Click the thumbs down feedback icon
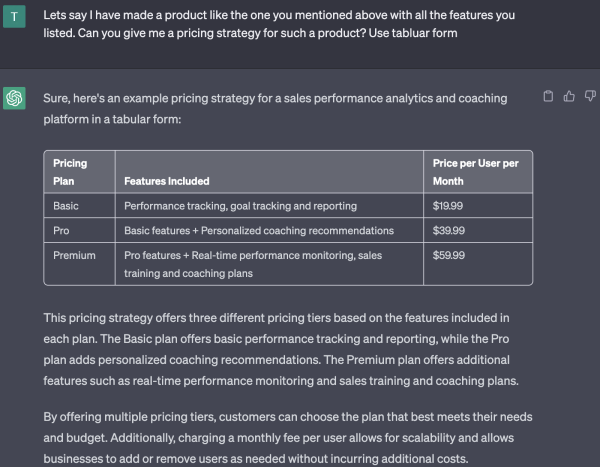 [x=588, y=97]
